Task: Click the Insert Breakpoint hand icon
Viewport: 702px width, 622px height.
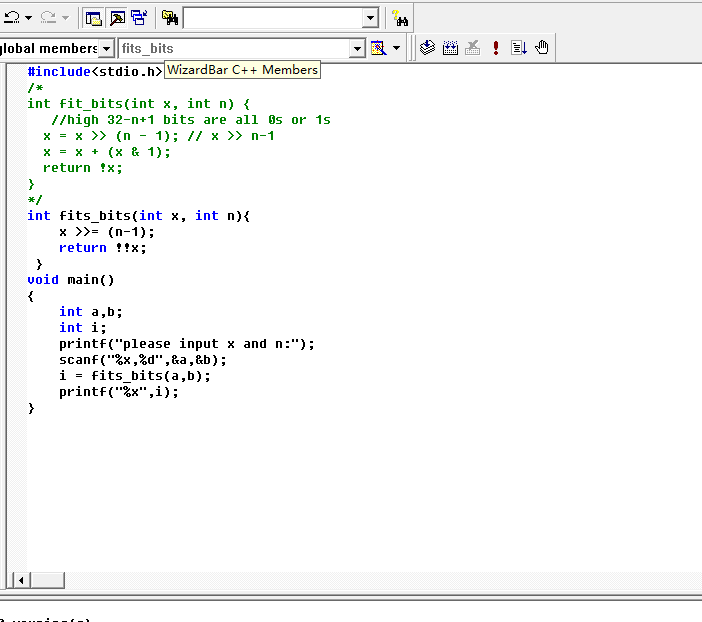Action: (542, 47)
